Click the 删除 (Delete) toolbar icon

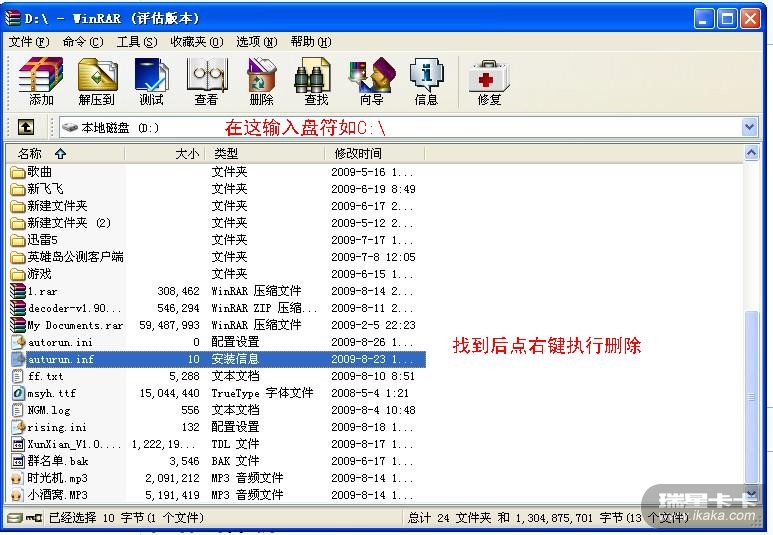click(x=261, y=81)
